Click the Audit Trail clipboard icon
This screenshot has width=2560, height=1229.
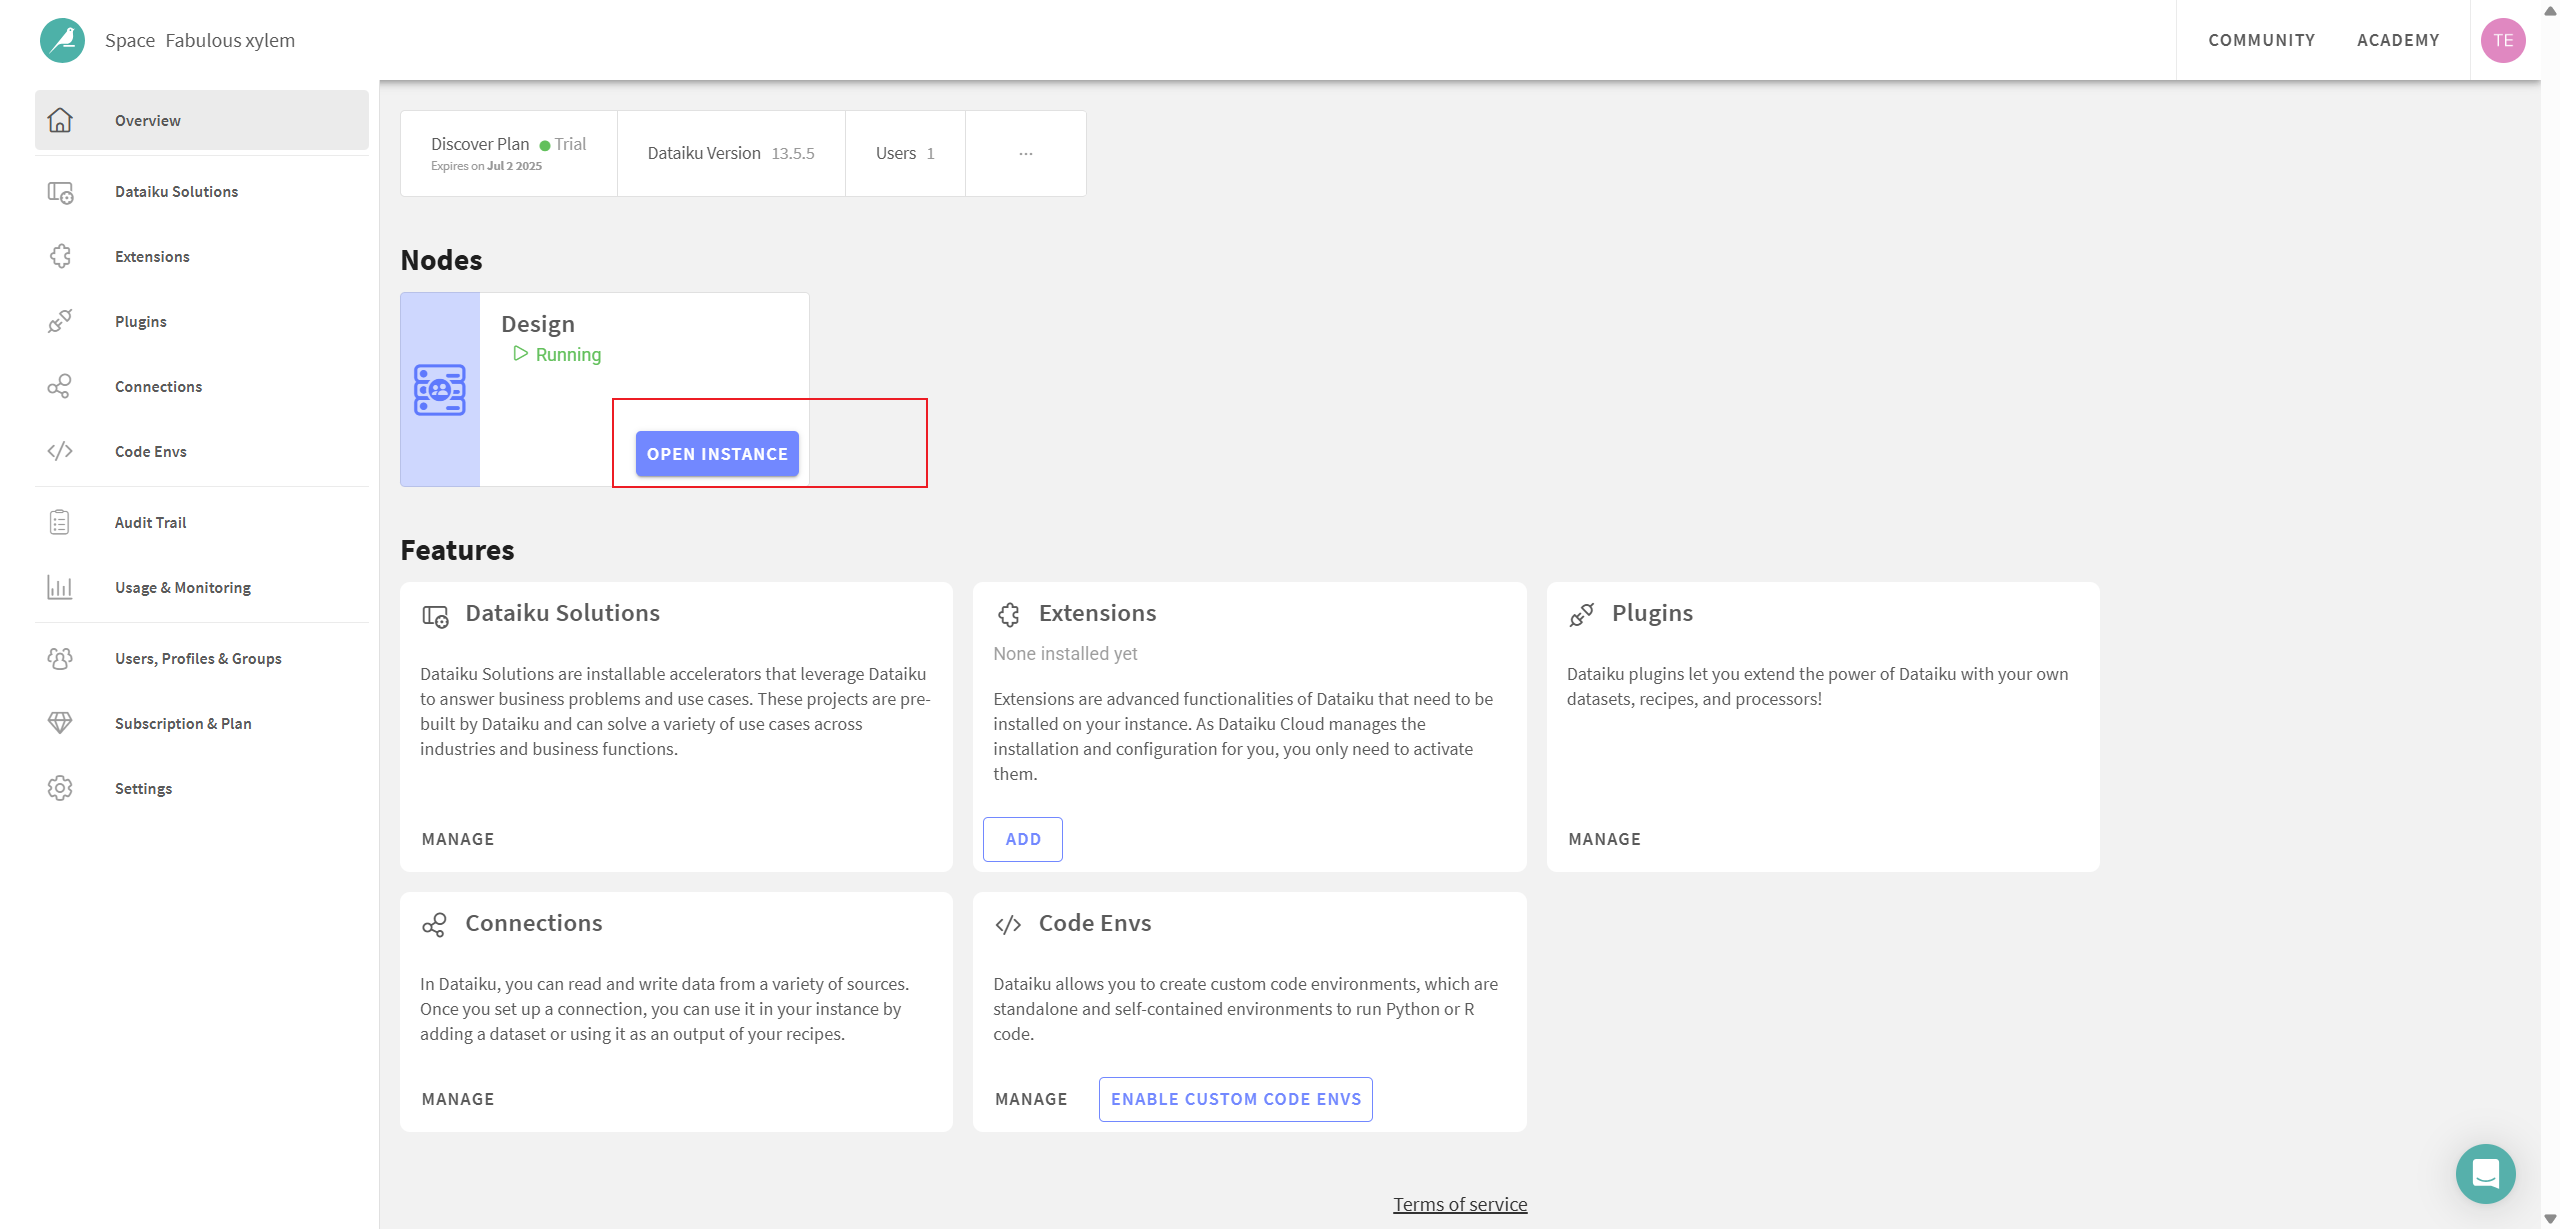click(x=60, y=523)
